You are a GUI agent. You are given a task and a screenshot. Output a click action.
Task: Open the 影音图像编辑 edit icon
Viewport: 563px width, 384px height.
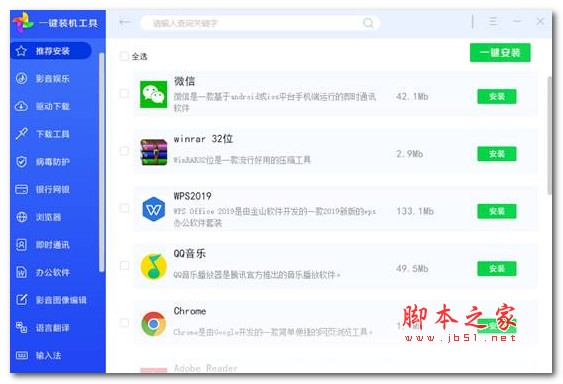[22, 300]
